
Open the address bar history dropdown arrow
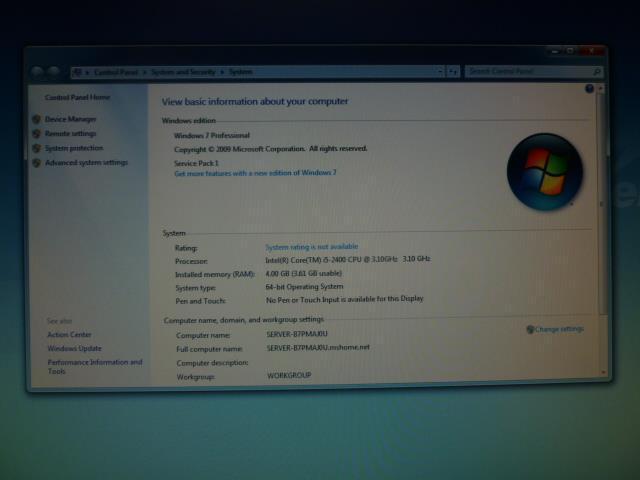click(440, 72)
